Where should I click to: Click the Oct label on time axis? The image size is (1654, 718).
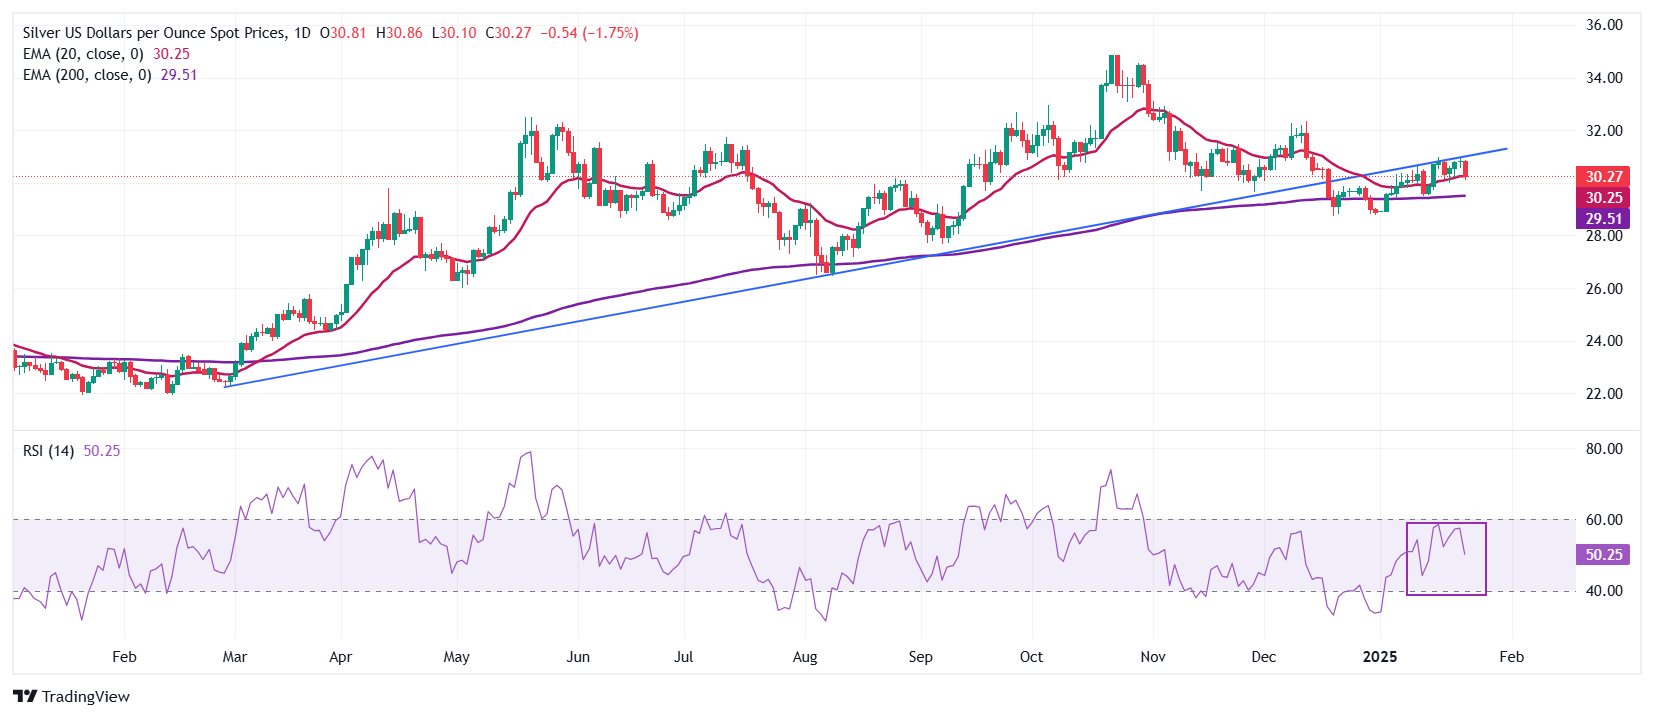(x=1031, y=657)
